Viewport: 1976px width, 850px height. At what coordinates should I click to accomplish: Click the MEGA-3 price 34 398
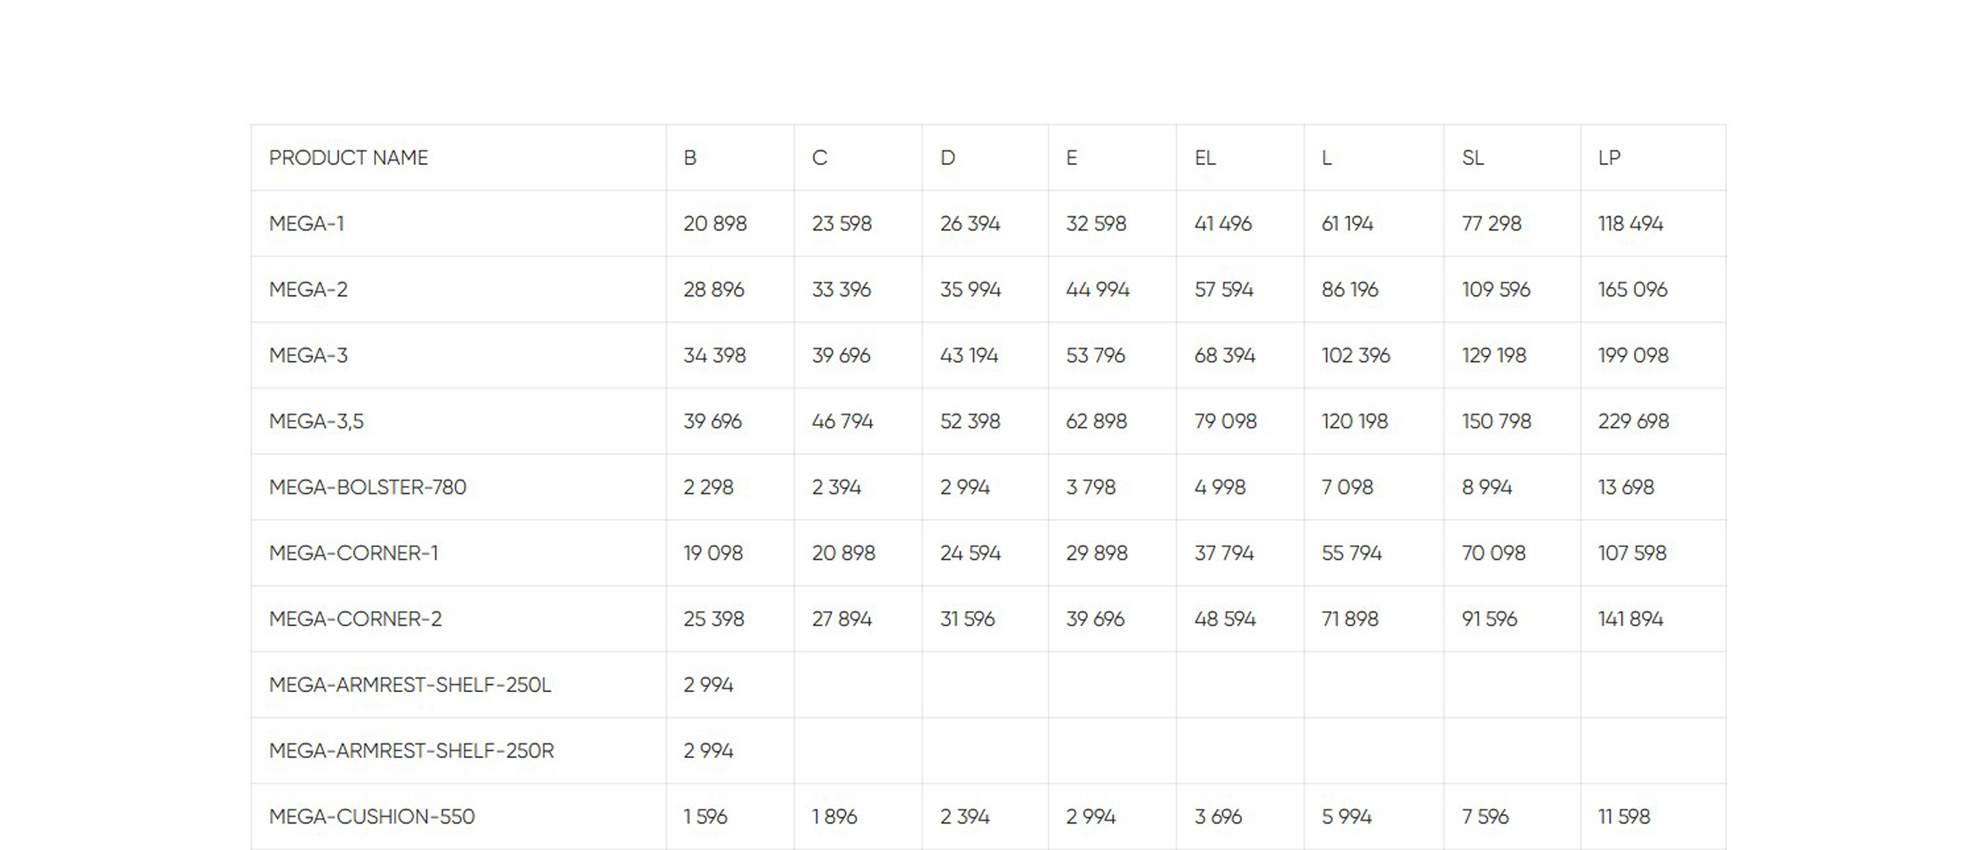(714, 356)
